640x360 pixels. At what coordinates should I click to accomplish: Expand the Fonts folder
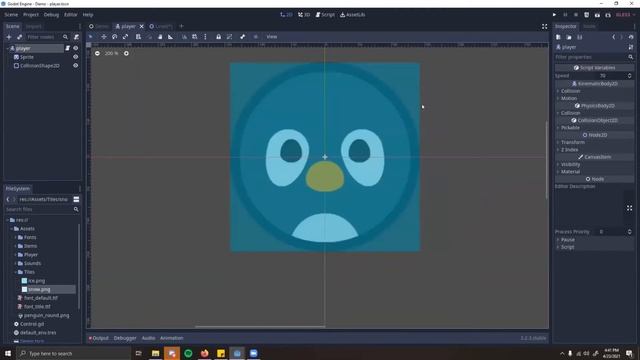coord(16,237)
